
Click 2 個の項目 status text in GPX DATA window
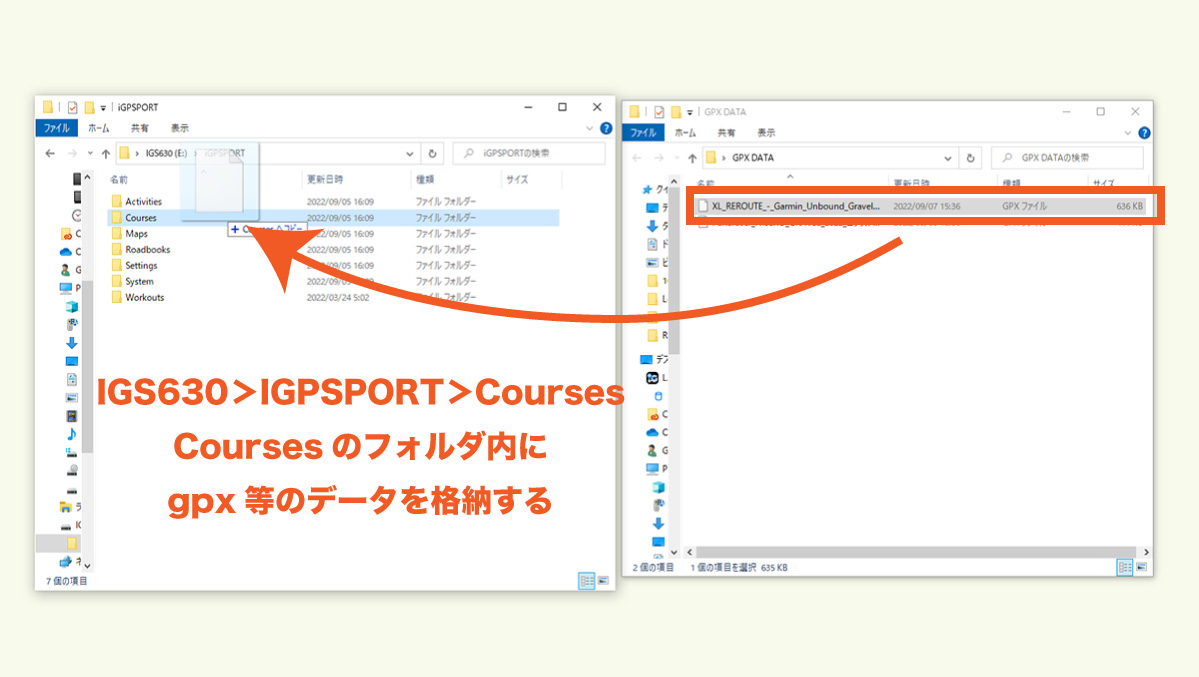click(653, 568)
